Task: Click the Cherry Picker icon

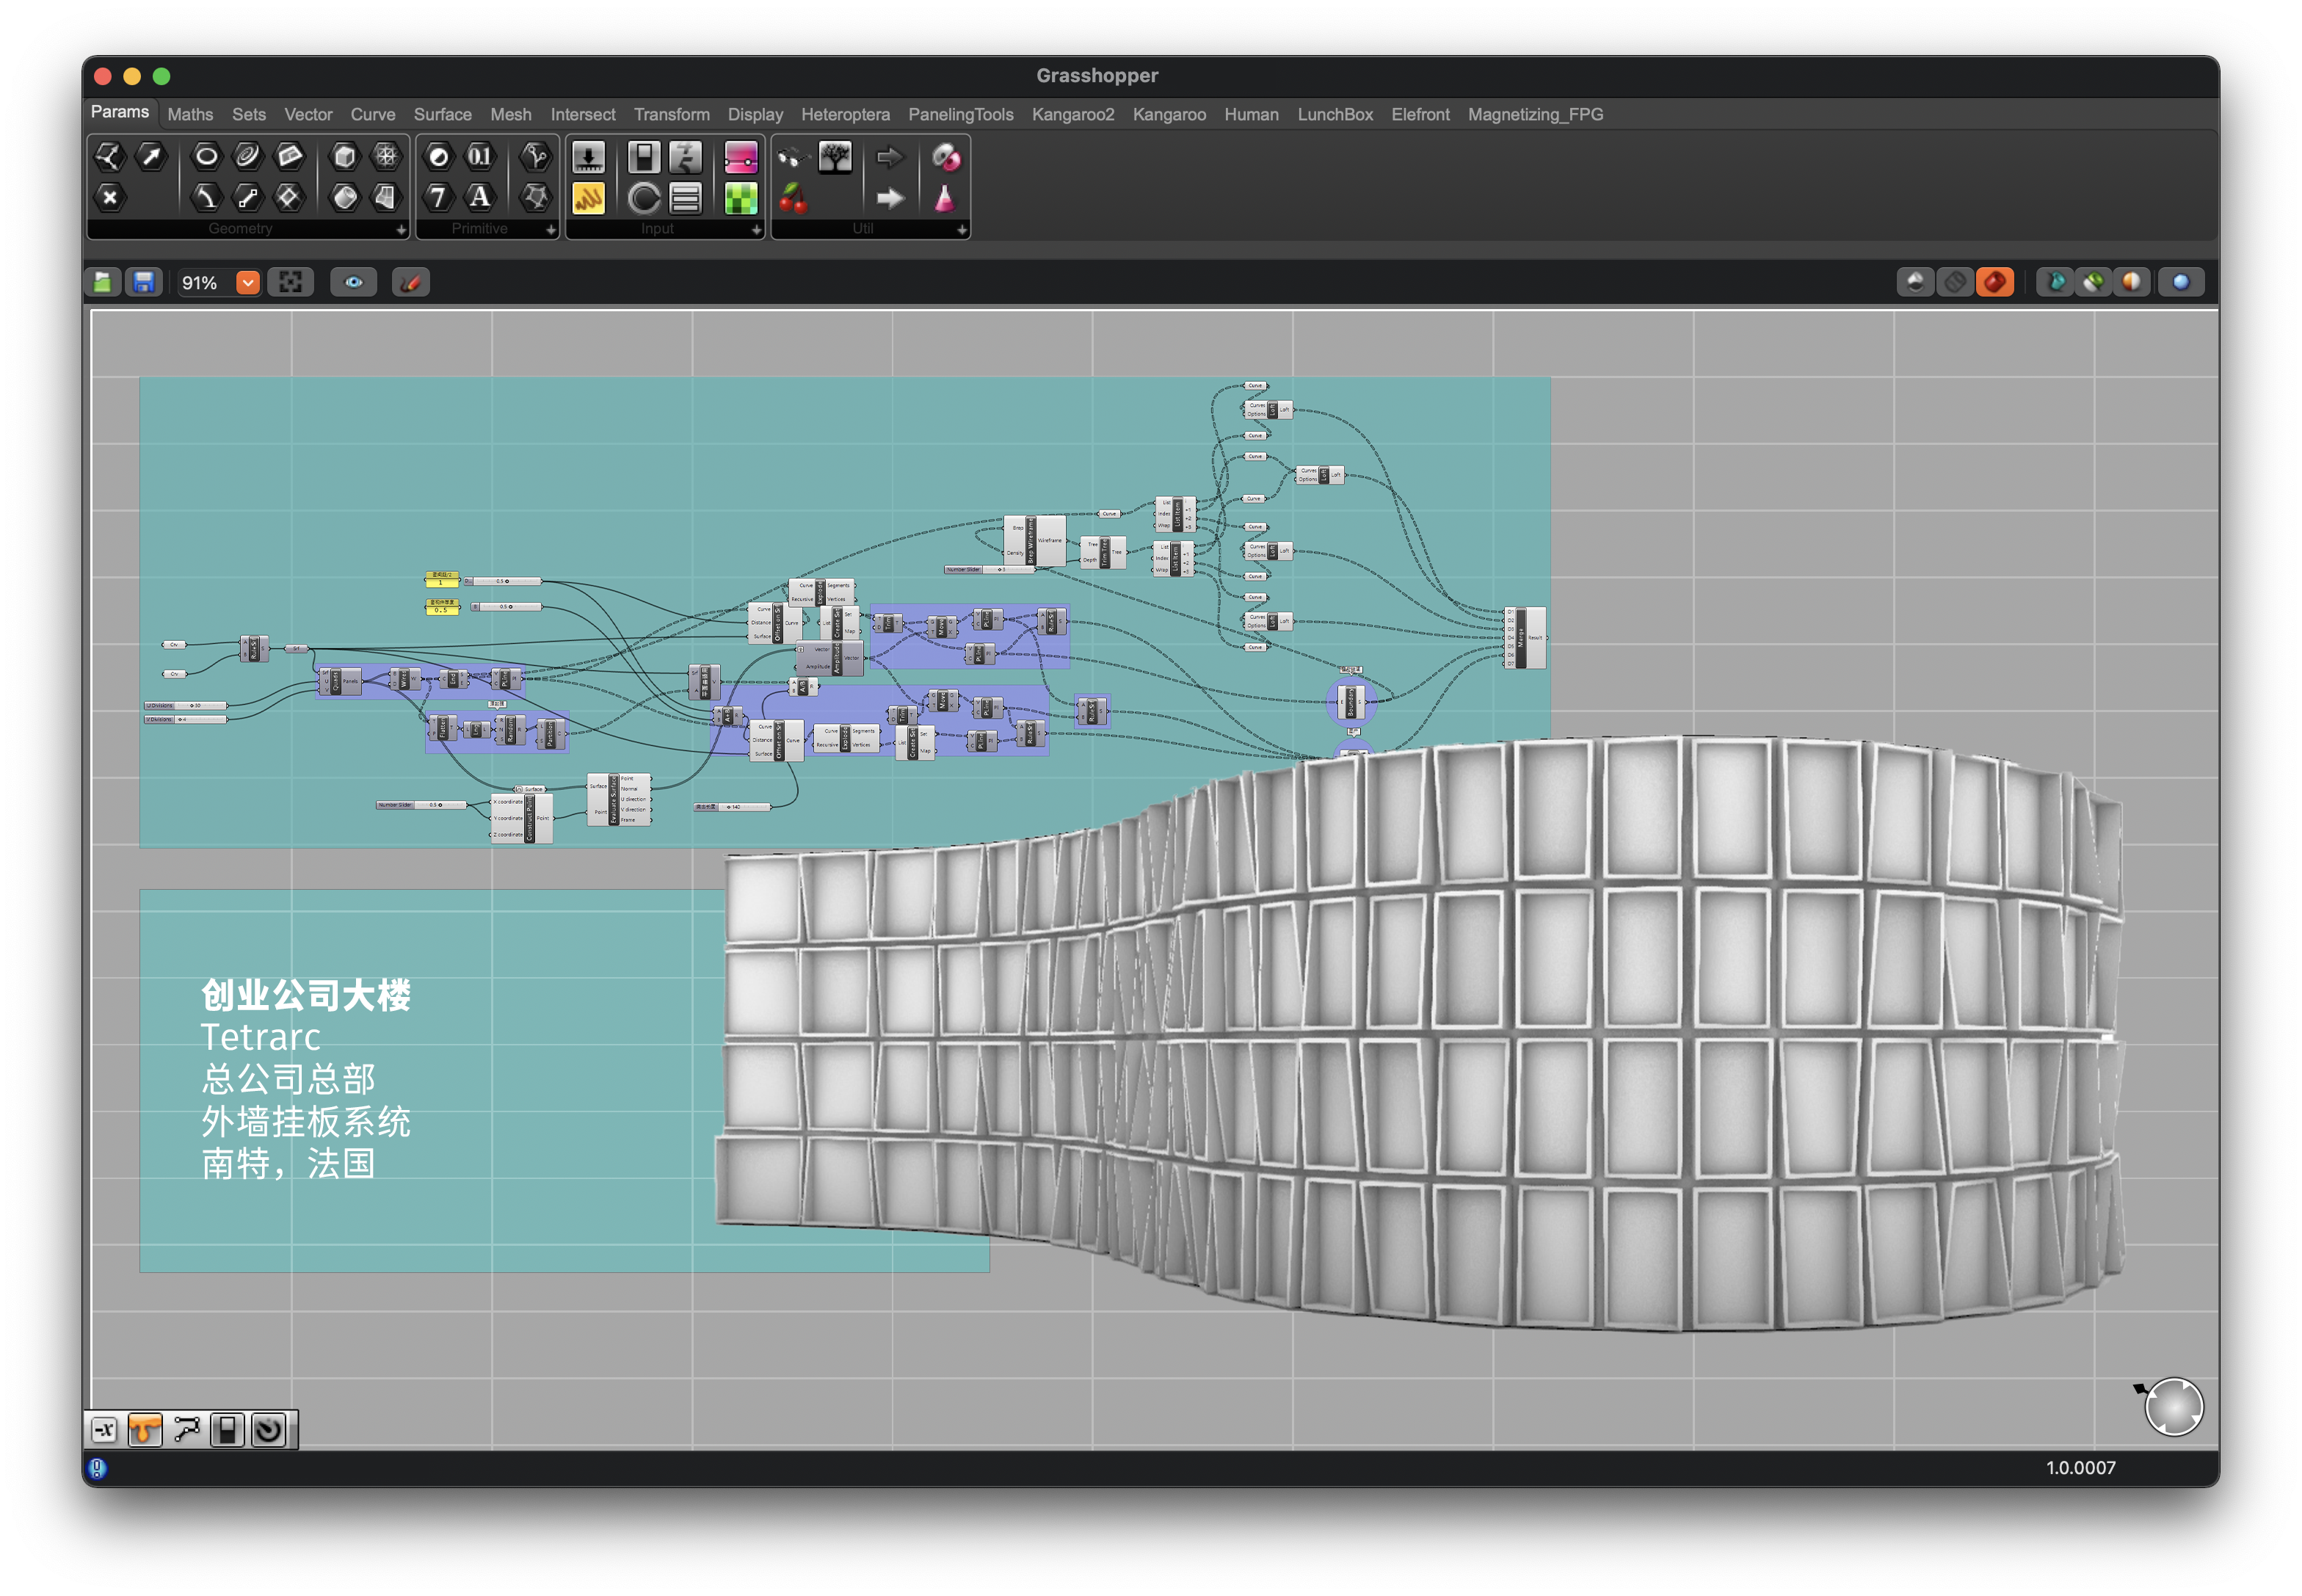Action: point(793,198)
